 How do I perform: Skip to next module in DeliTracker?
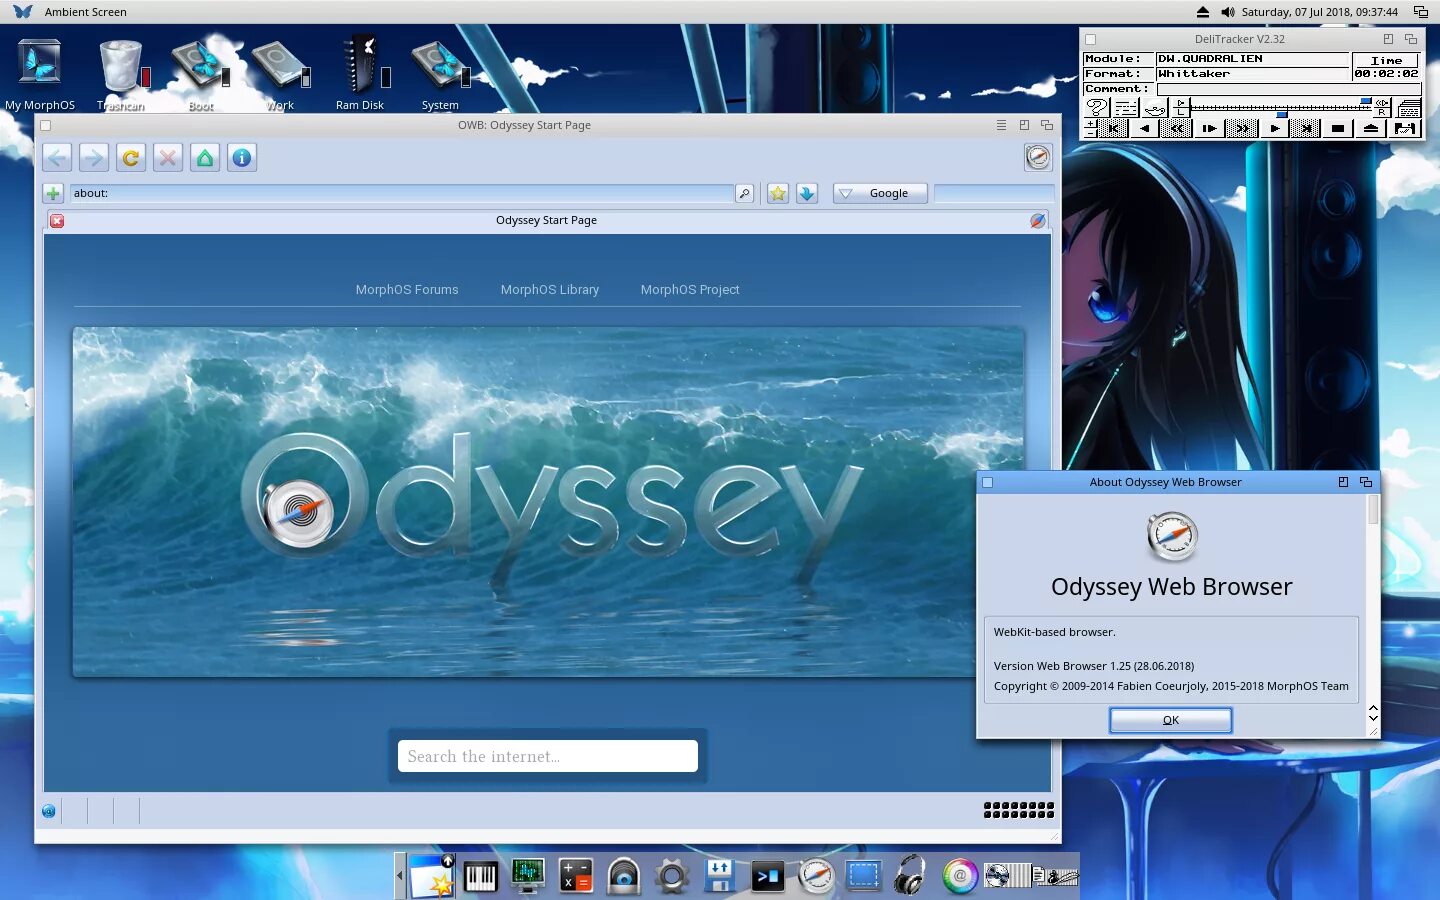pyautogui.click(x=1305, y=128)
